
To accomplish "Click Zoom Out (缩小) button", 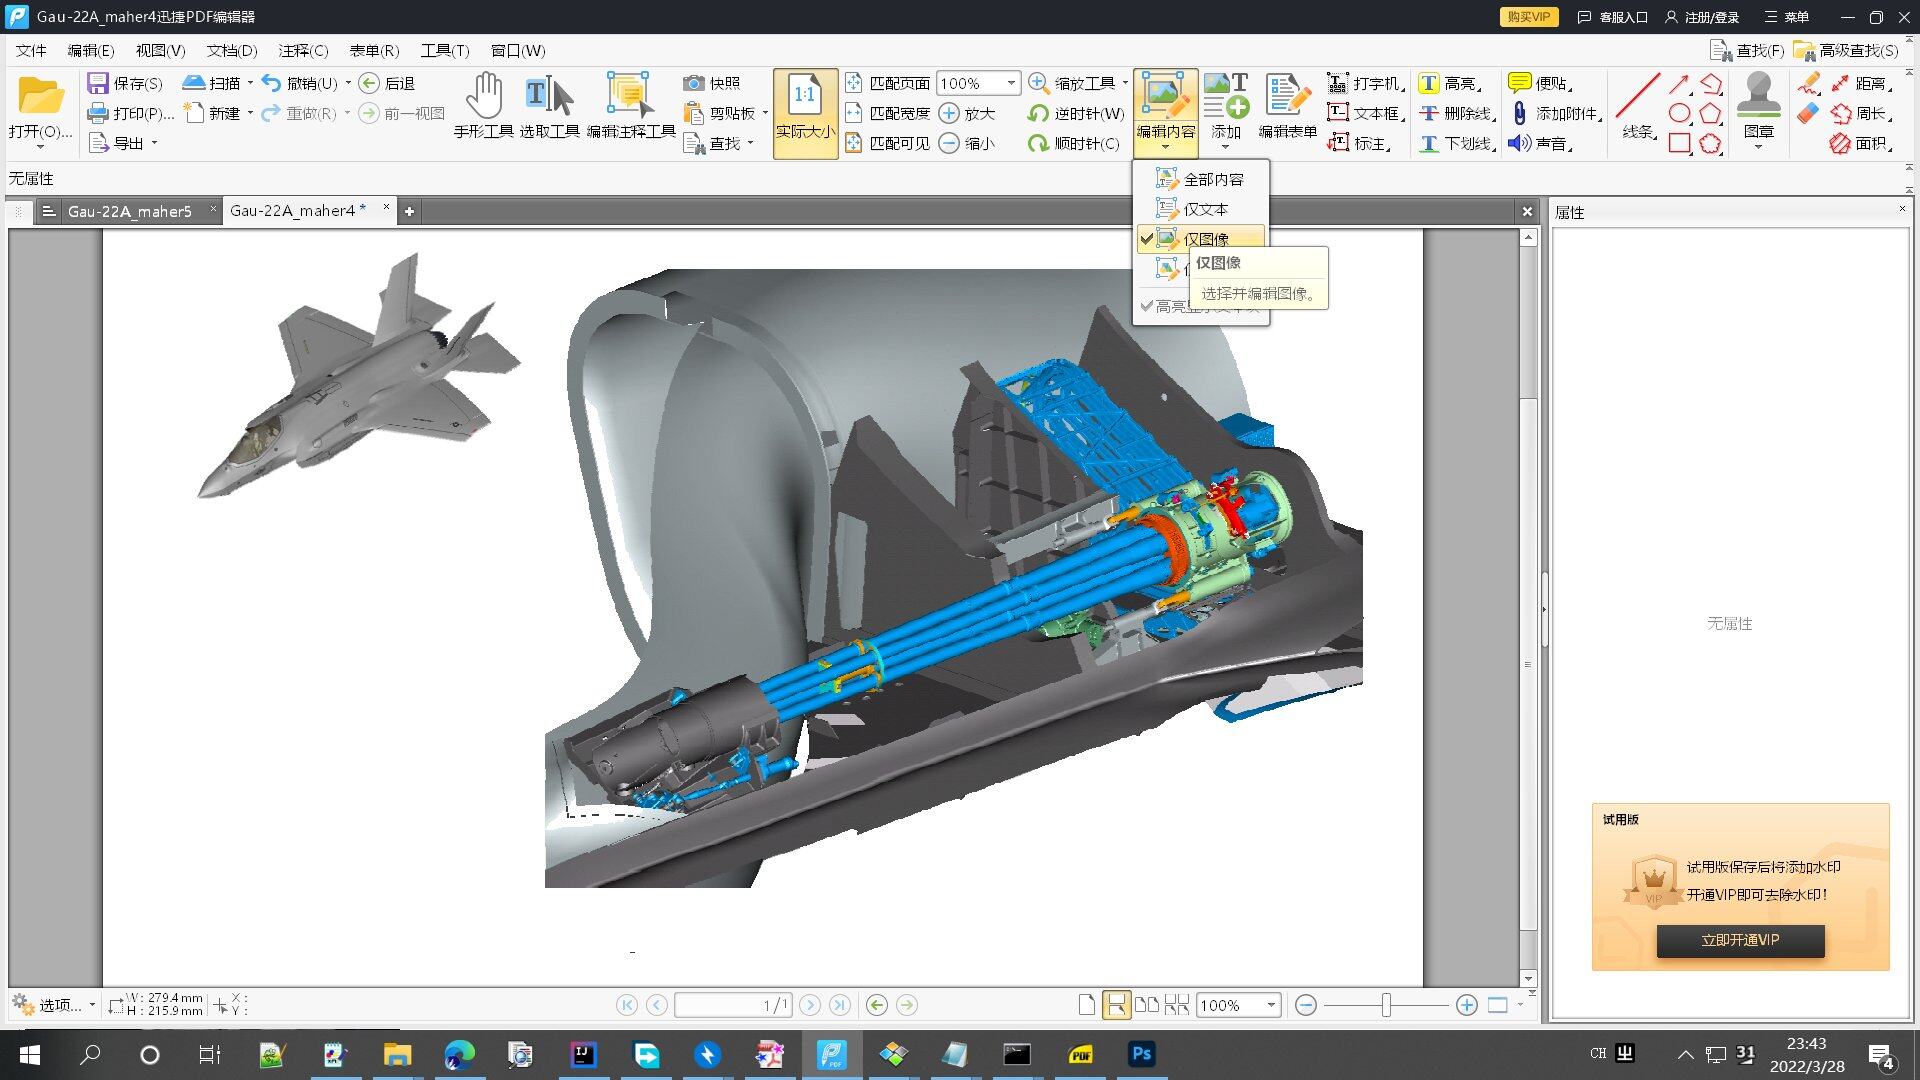I will 968,143.
